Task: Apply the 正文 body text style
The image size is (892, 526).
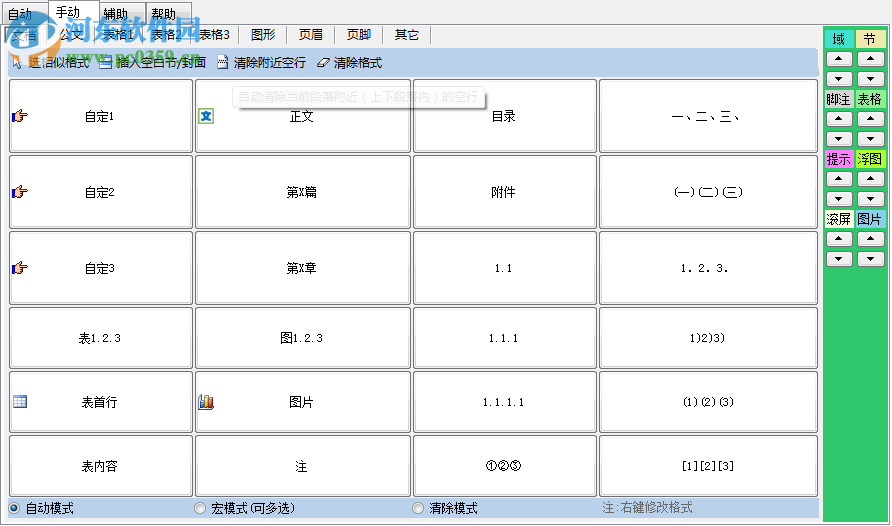Action: point(303,116)
